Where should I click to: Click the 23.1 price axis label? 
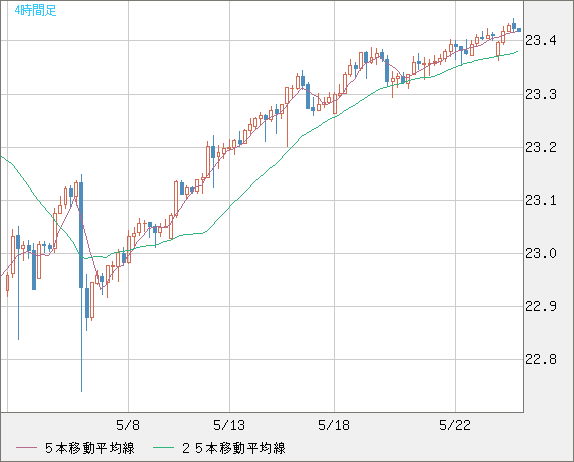click(x=541, y=200)
